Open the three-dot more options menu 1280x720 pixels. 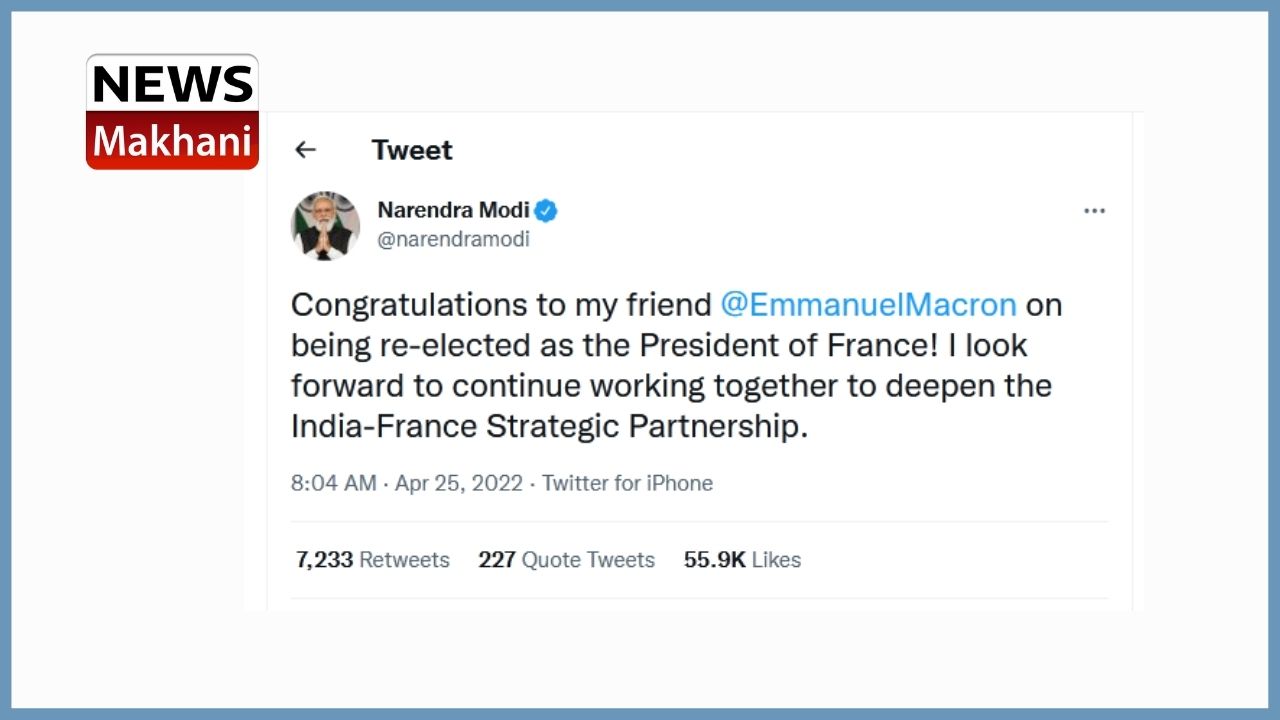1094,211
